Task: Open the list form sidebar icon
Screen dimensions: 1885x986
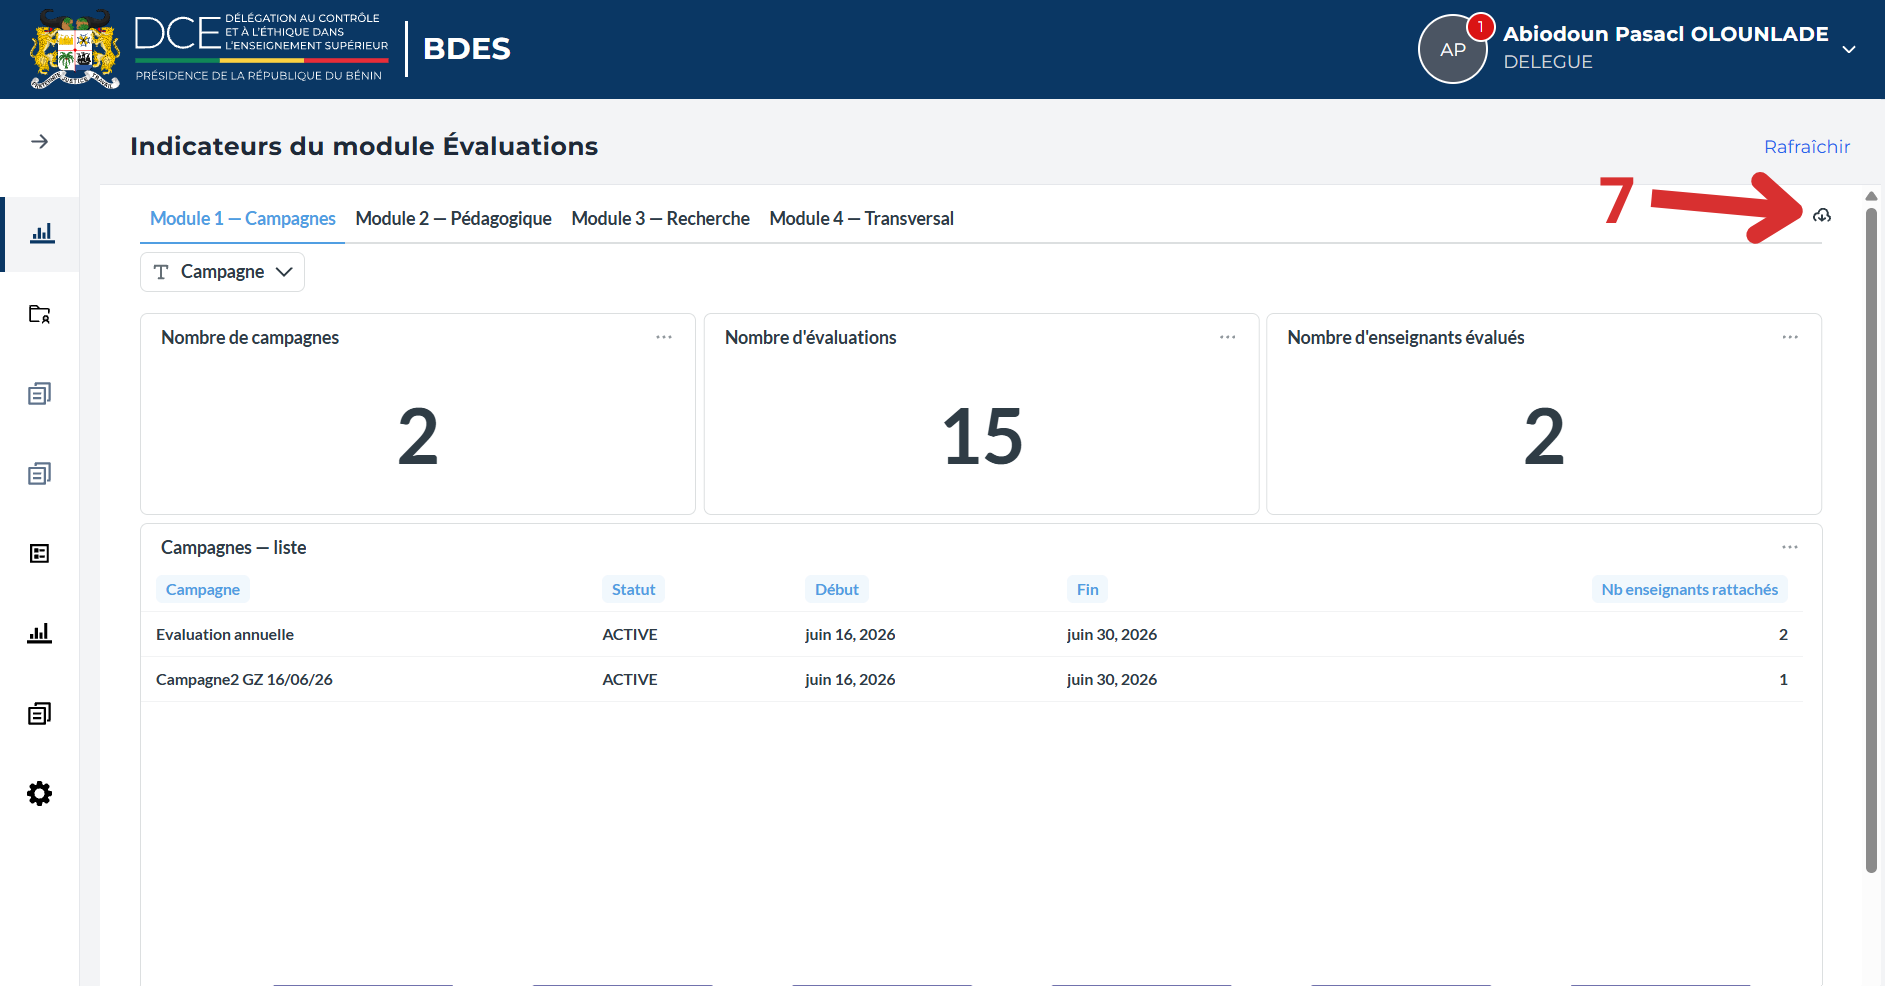Action: [x=39, y=554]
